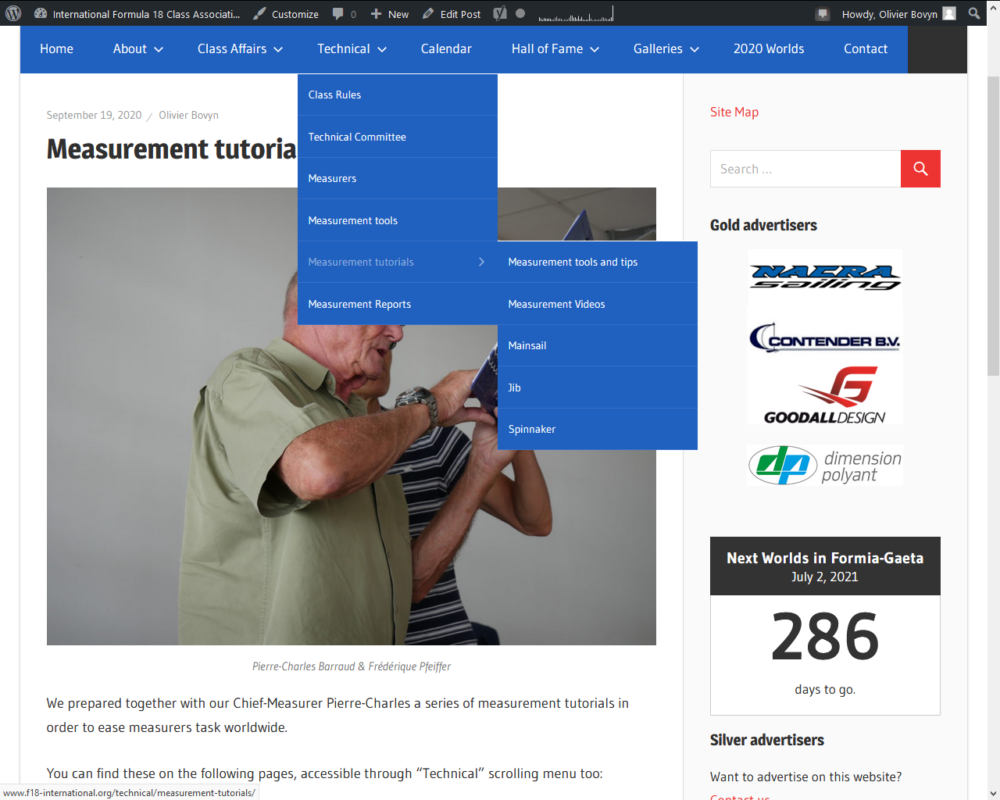
Task: Open the Measurement Videos page
Action: (x=597, y=304)
